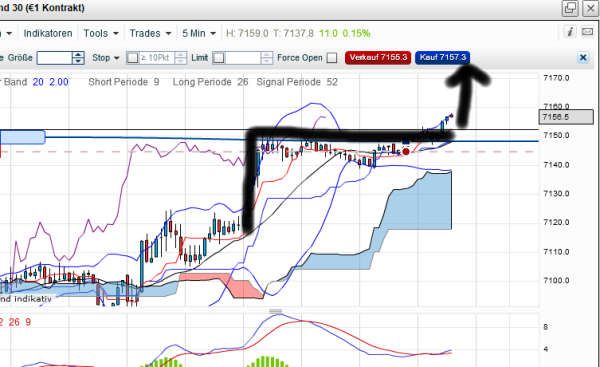Enable the Stop checkbox
Image resolution: width=600 pixels, height=367 pixels.
132,58
